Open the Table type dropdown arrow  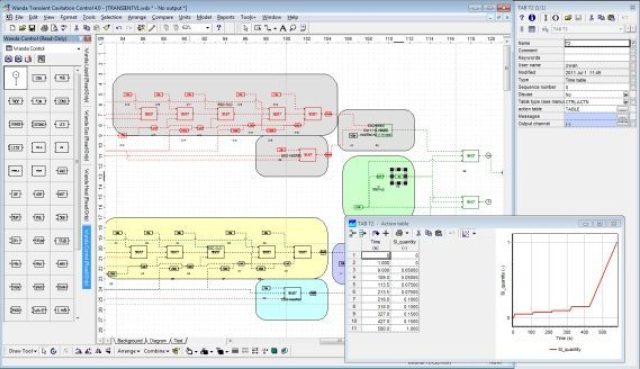pyautogui.click(x=626, y=102)
